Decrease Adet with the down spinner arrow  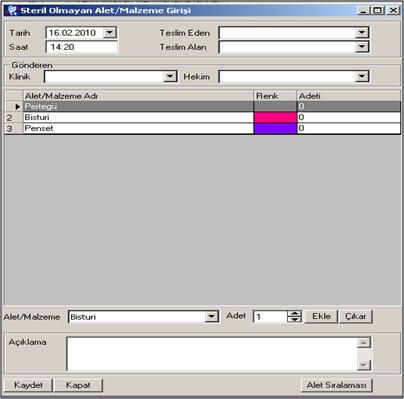[294, 319]
